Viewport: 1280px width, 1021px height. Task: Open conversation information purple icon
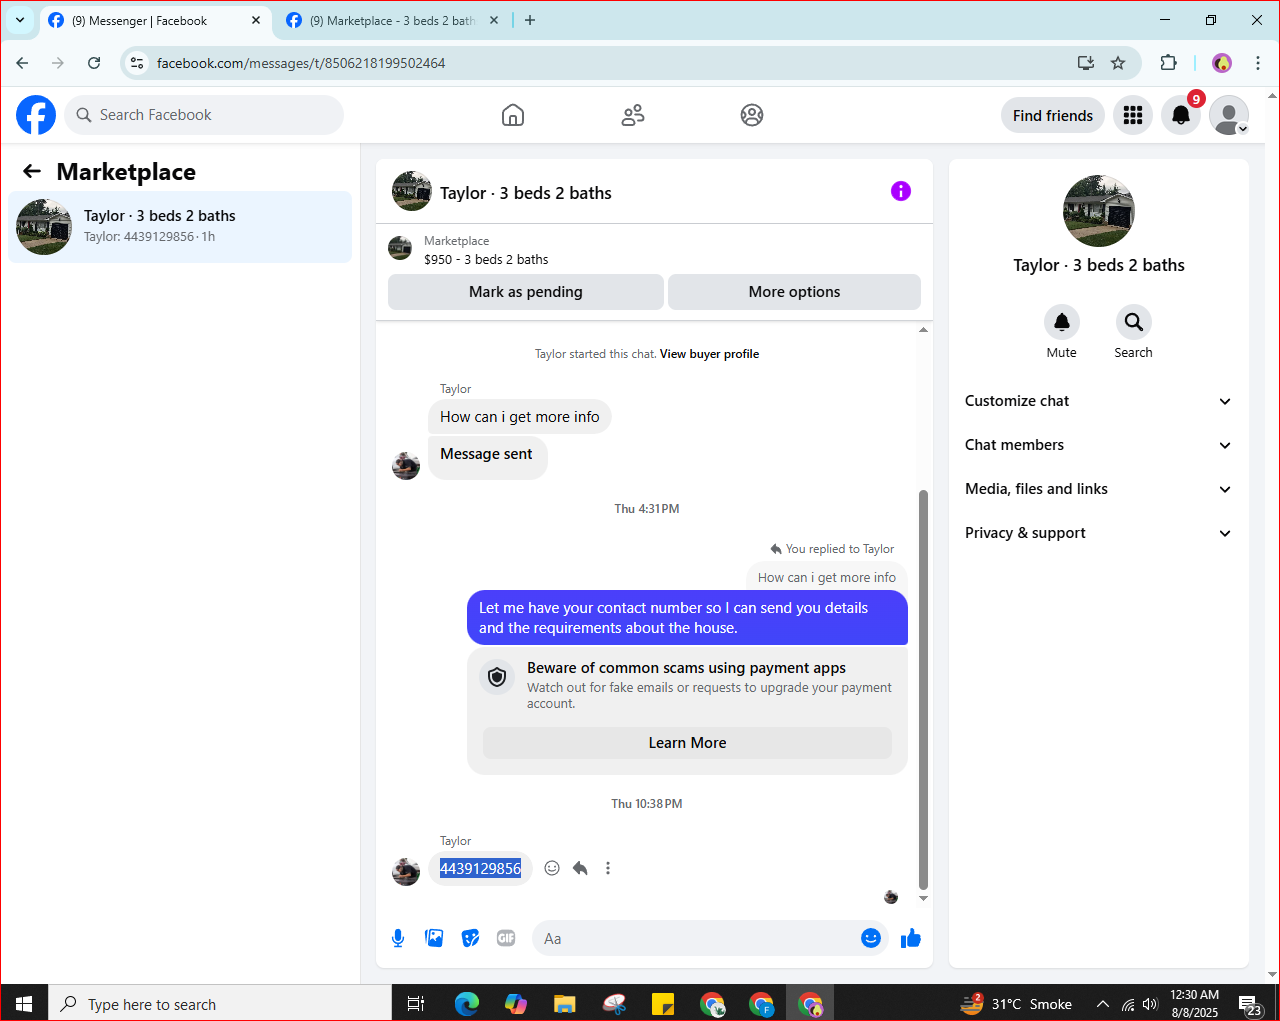point(901,191)
